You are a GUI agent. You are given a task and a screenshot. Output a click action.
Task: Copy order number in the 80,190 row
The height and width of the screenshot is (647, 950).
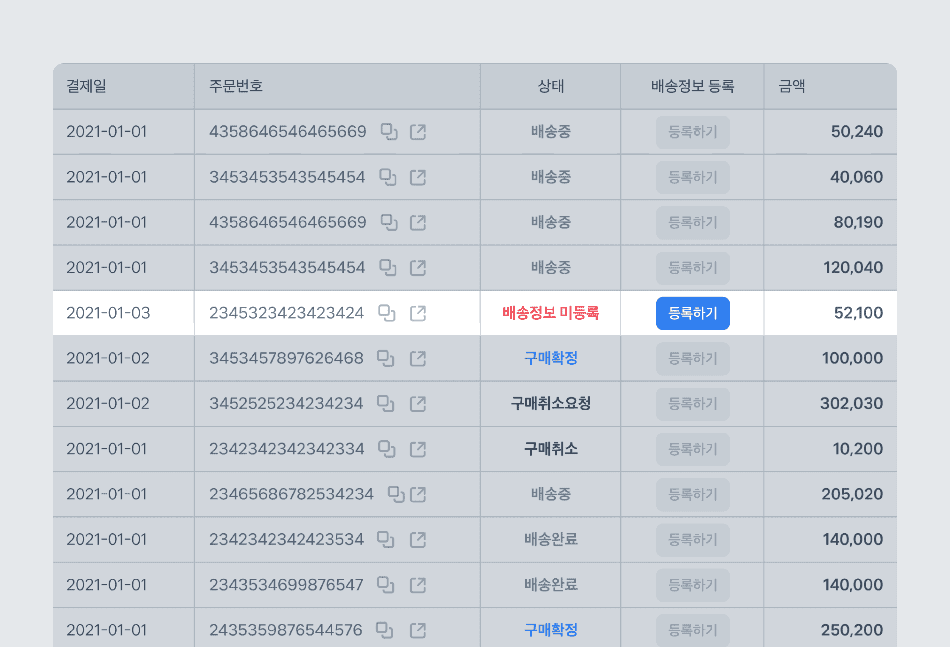(389, 222)
